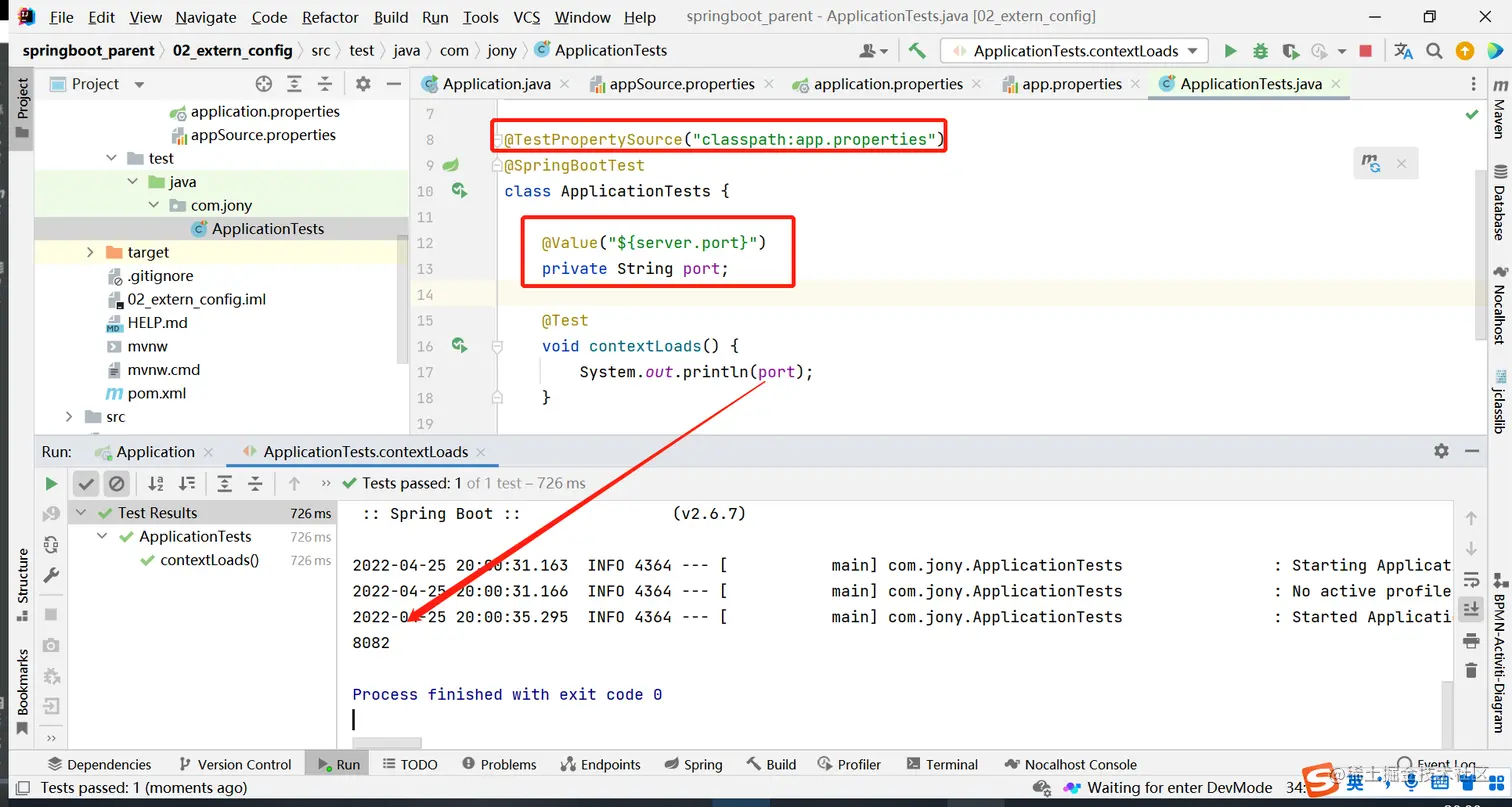
Task: Run ApplicationTests class from line 10 gutter
Action: [460, 190]
